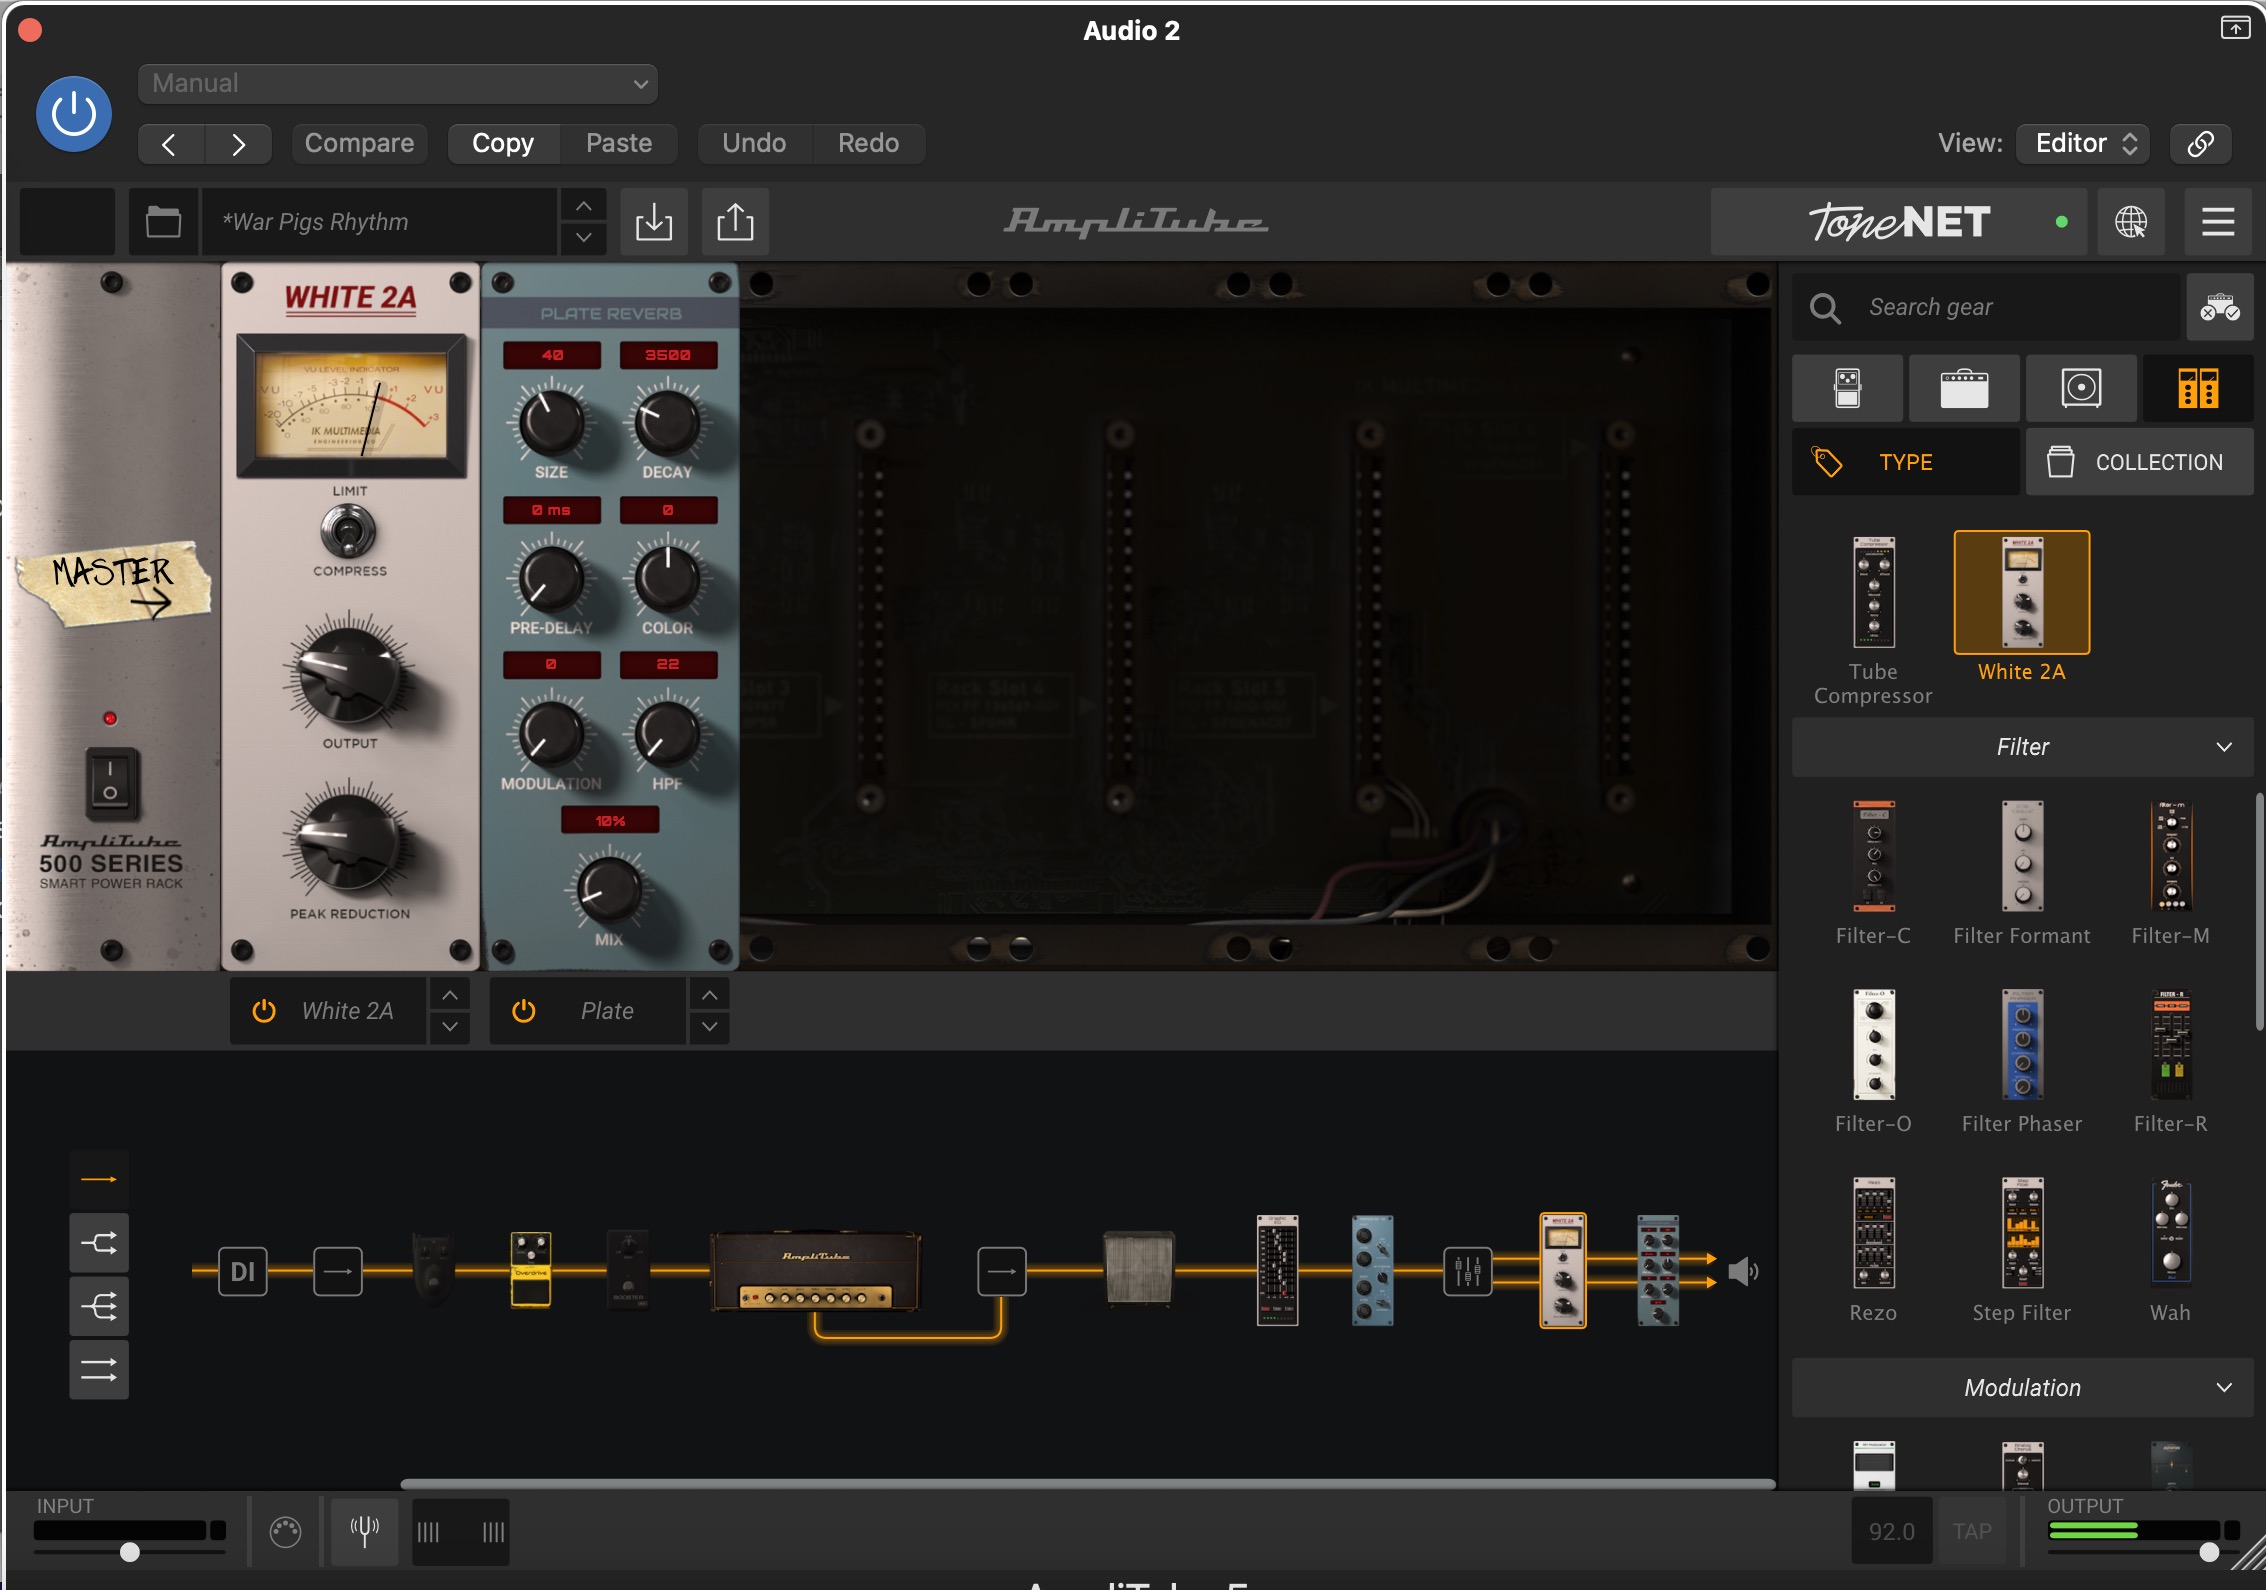Viewport: 2266px width, 1590px height.
Task: Show cabinets speaker gear category
Action: [x=2081, y=388]
